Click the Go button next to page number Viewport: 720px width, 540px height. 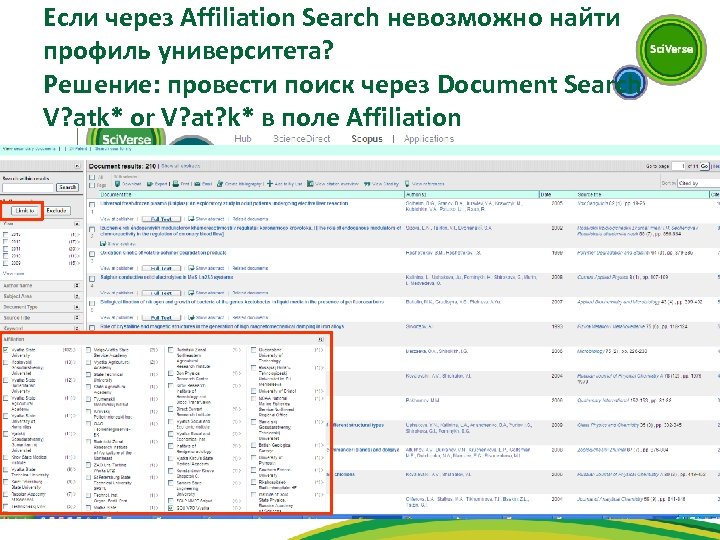click(x=704, y=166)
